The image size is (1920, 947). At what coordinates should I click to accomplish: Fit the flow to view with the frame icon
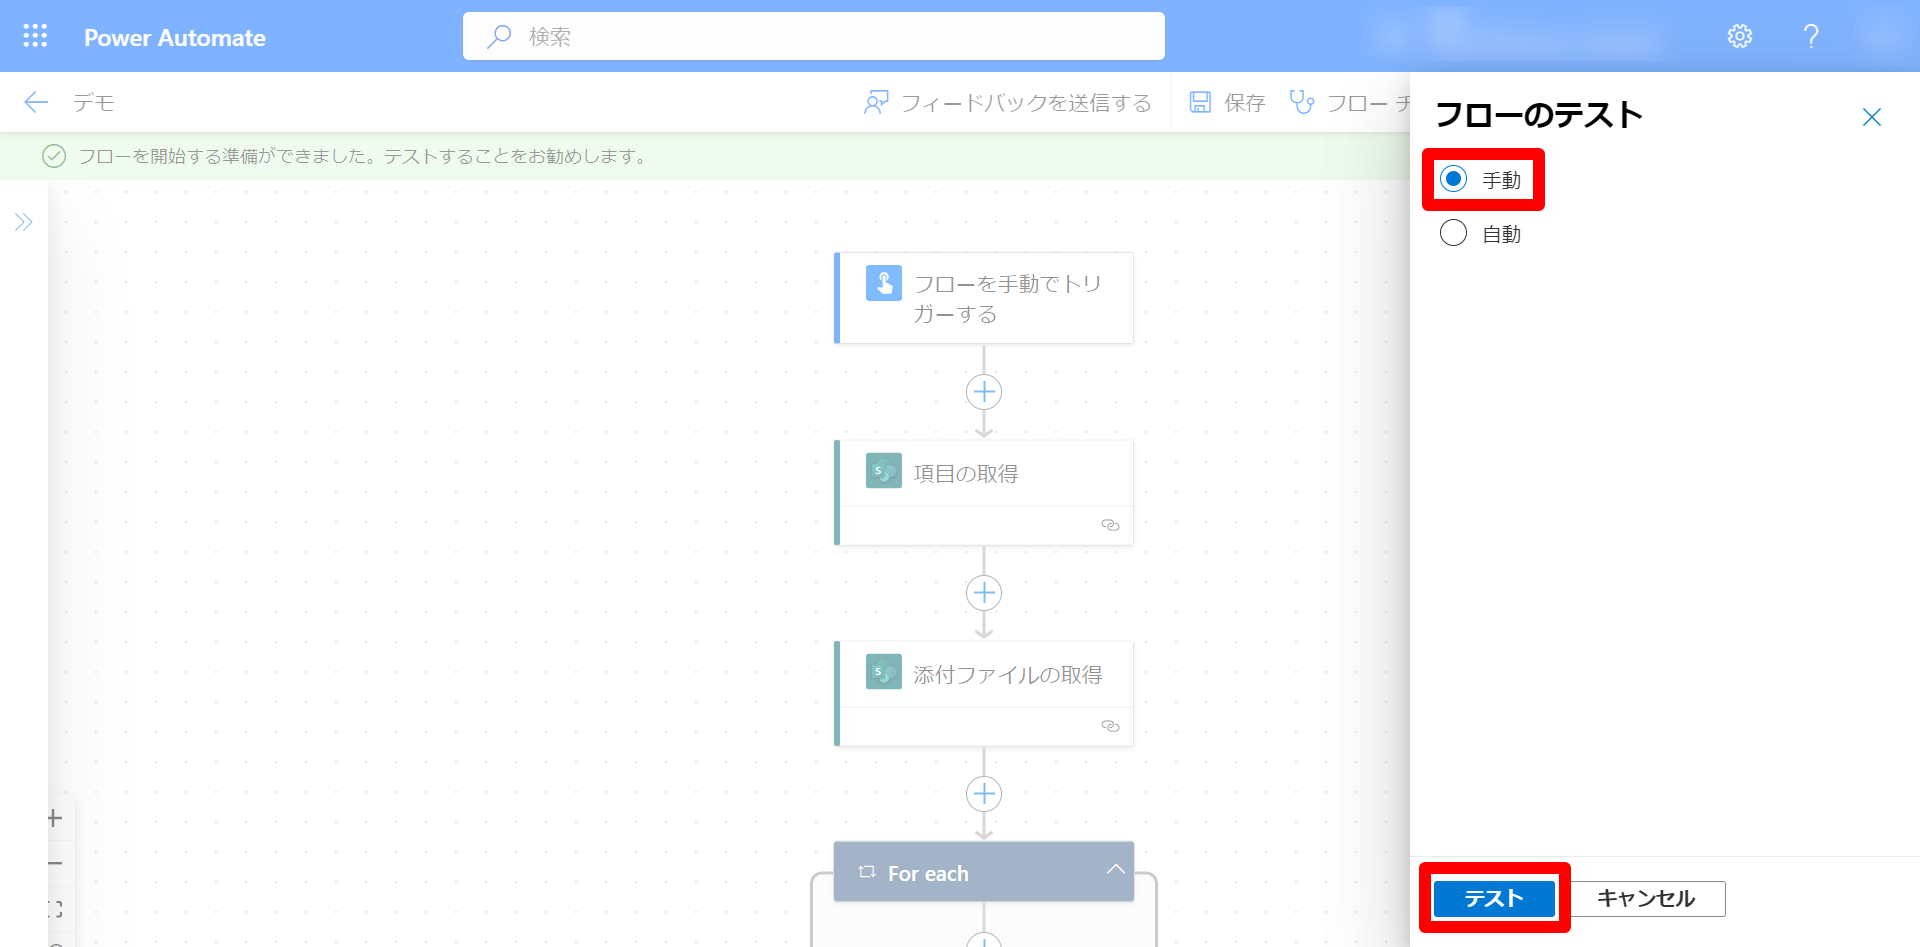pyautogui.click(x=53, y=908)
